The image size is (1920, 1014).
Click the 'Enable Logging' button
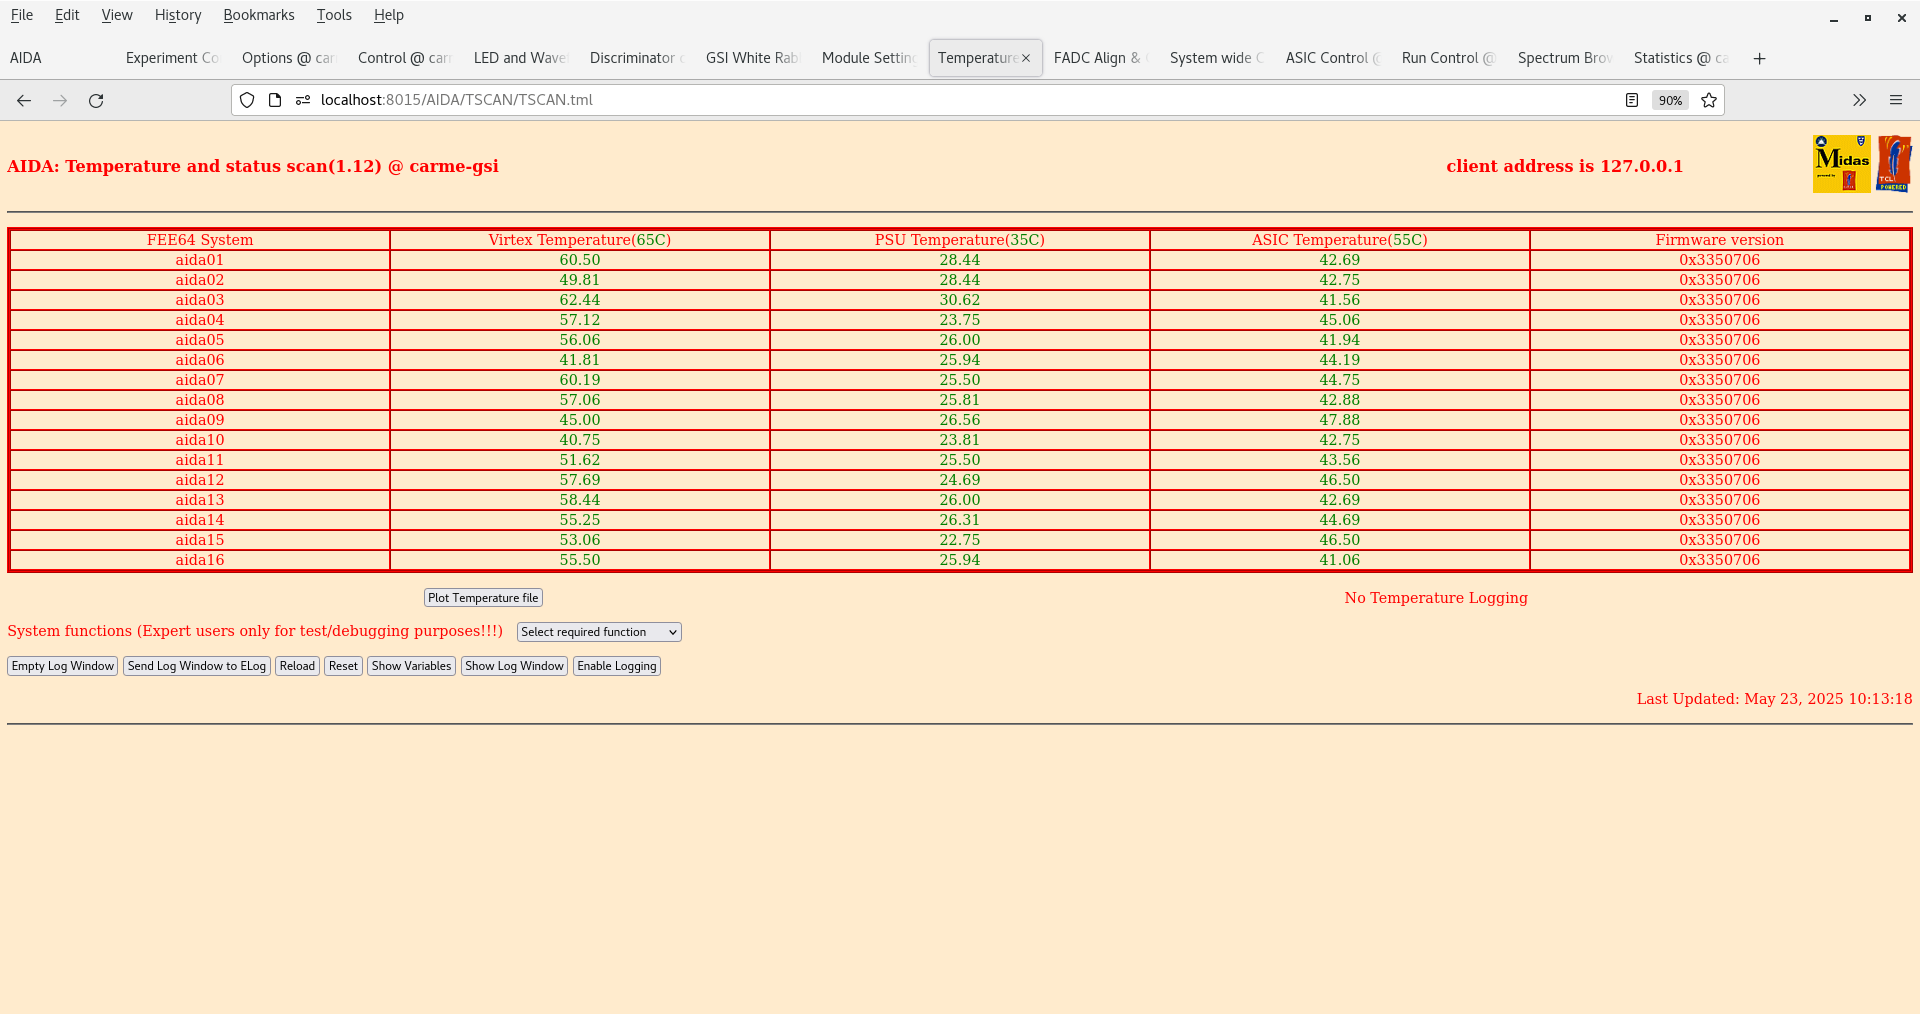pos(616,666)
